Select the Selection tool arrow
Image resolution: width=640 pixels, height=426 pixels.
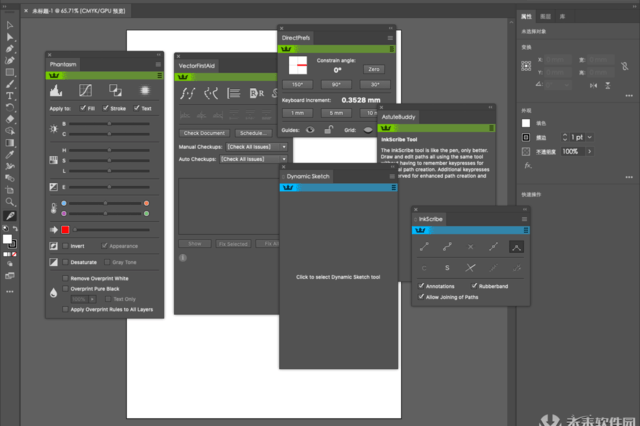point(10,25)
